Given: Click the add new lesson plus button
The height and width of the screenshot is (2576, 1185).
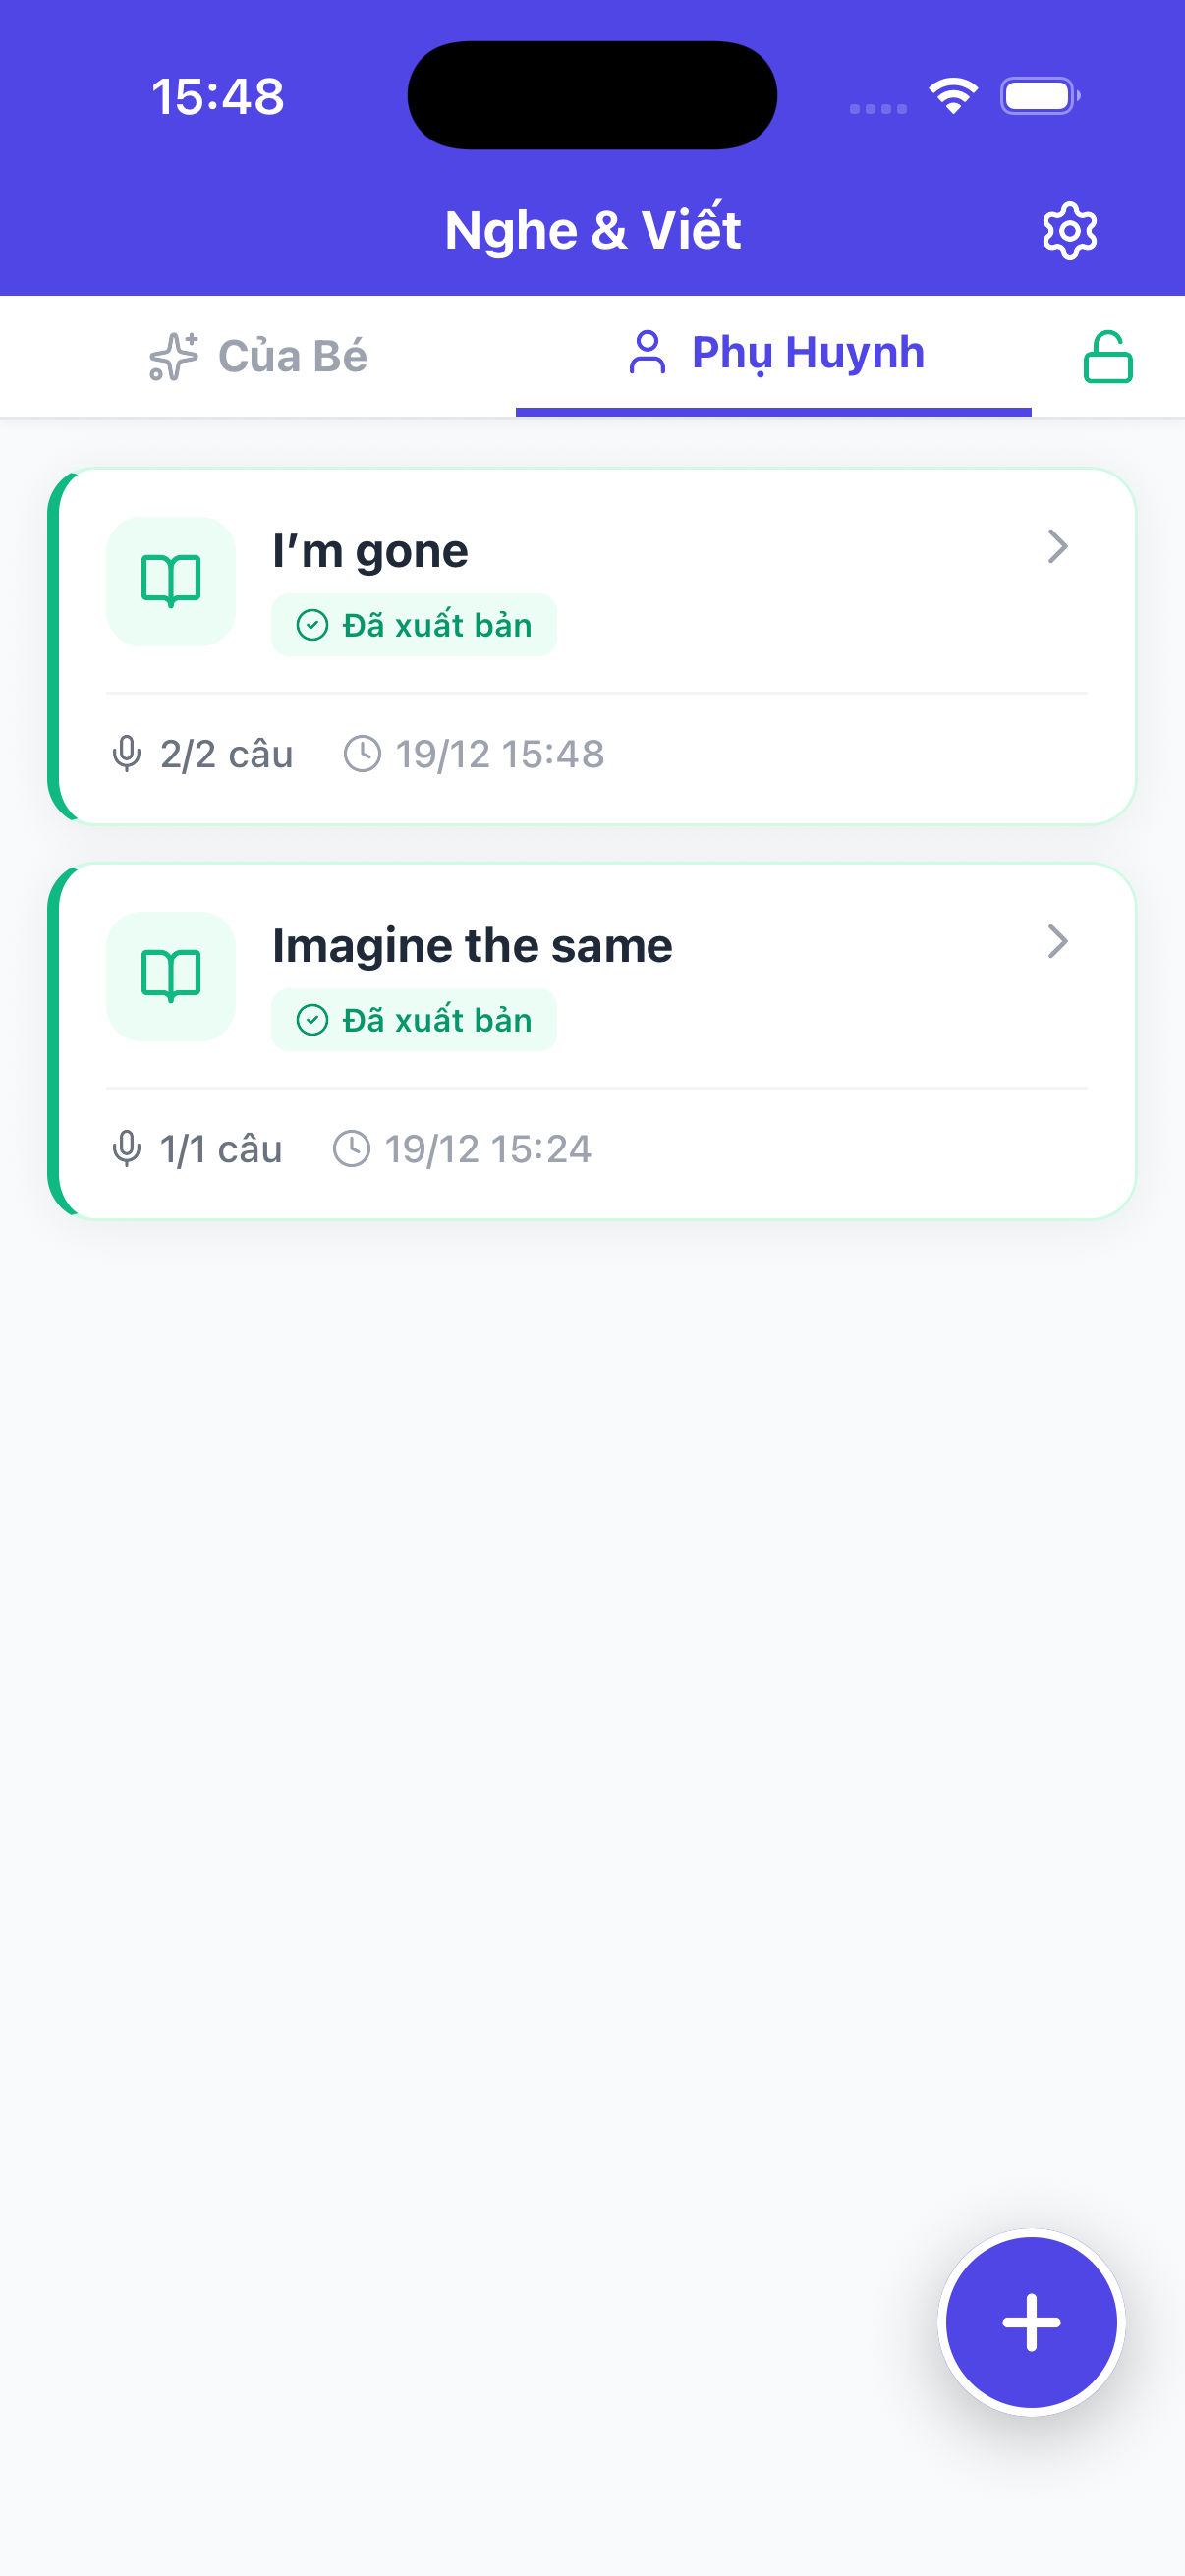Looking at the screenshot, I should point(1031,2322).
